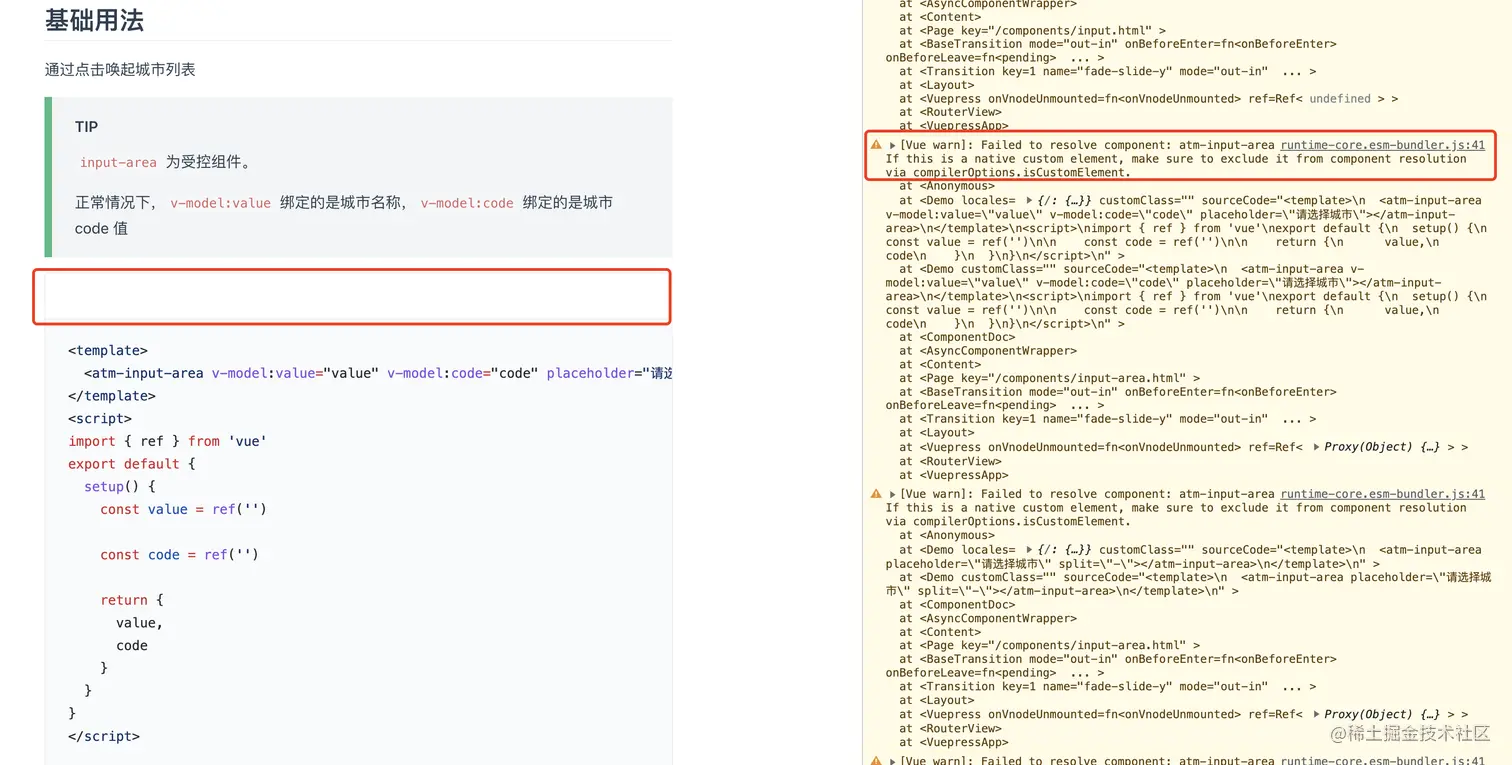
Task: Click the v-model:value inline code in tip
Action: pyautogui.click(x=220, y=203)
